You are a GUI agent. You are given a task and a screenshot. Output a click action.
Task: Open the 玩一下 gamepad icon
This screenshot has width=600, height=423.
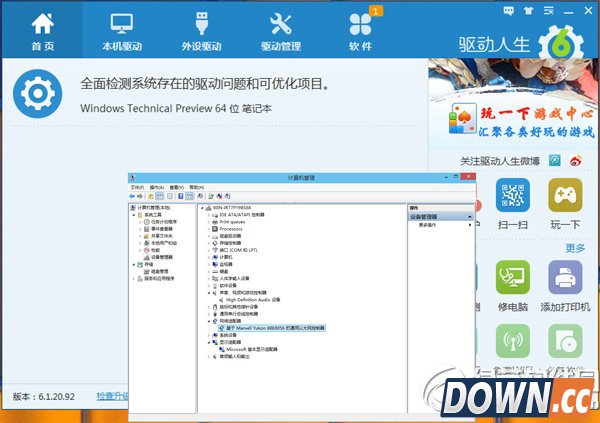565,195
